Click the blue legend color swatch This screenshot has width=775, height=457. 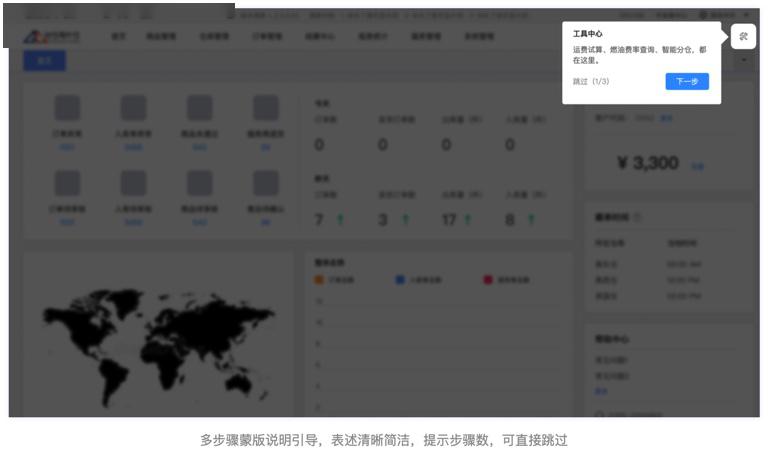[400, 280]
